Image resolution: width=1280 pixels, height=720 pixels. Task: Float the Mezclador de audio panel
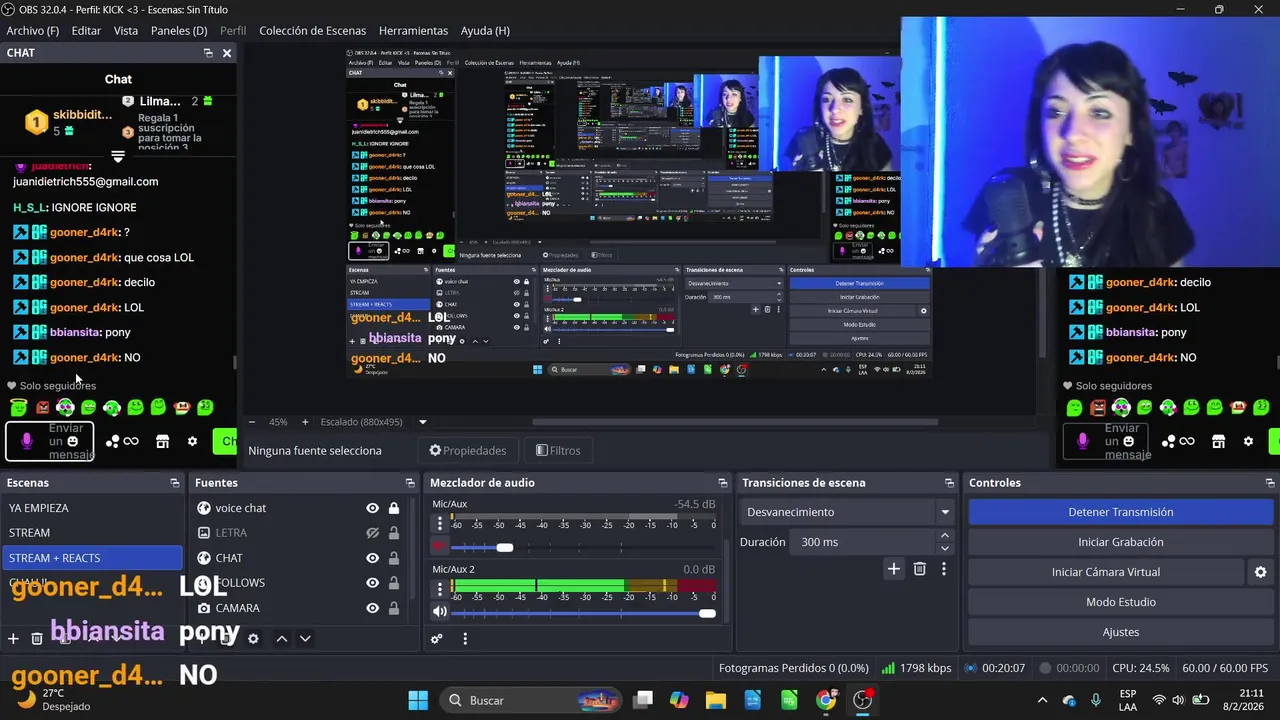[723, 483]
